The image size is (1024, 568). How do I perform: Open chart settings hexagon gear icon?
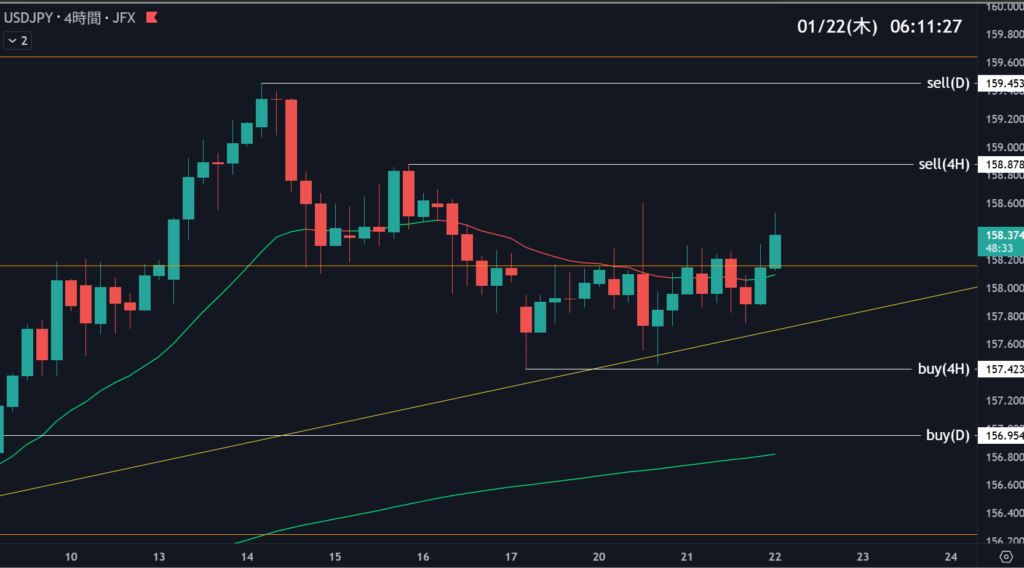click(1002, 556)
